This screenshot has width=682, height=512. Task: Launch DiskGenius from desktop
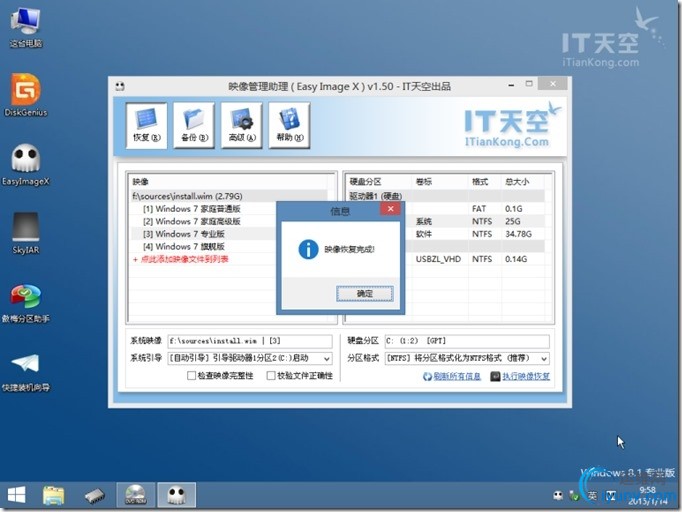(26, 95)
